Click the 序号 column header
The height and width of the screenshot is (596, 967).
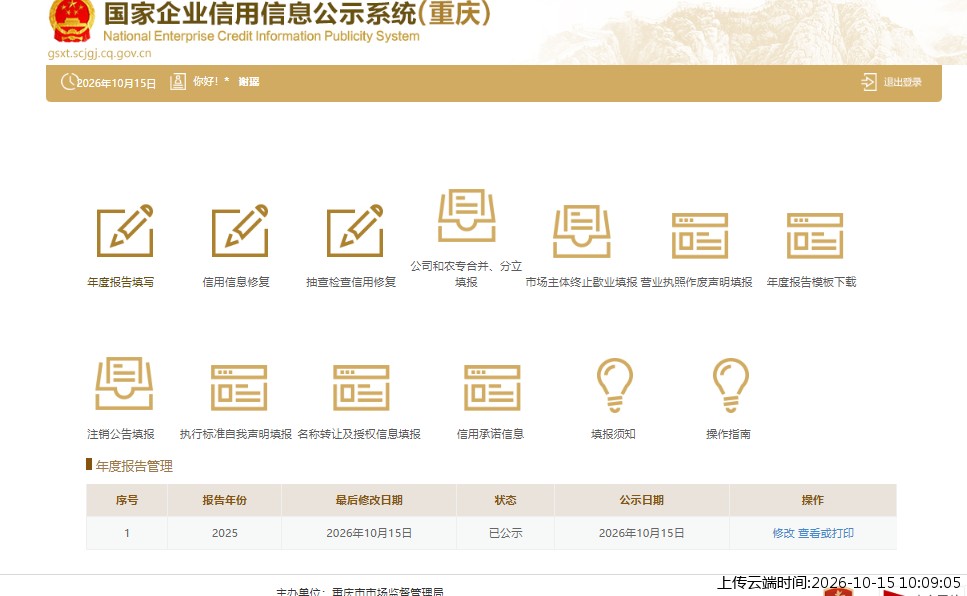[127, 500]
